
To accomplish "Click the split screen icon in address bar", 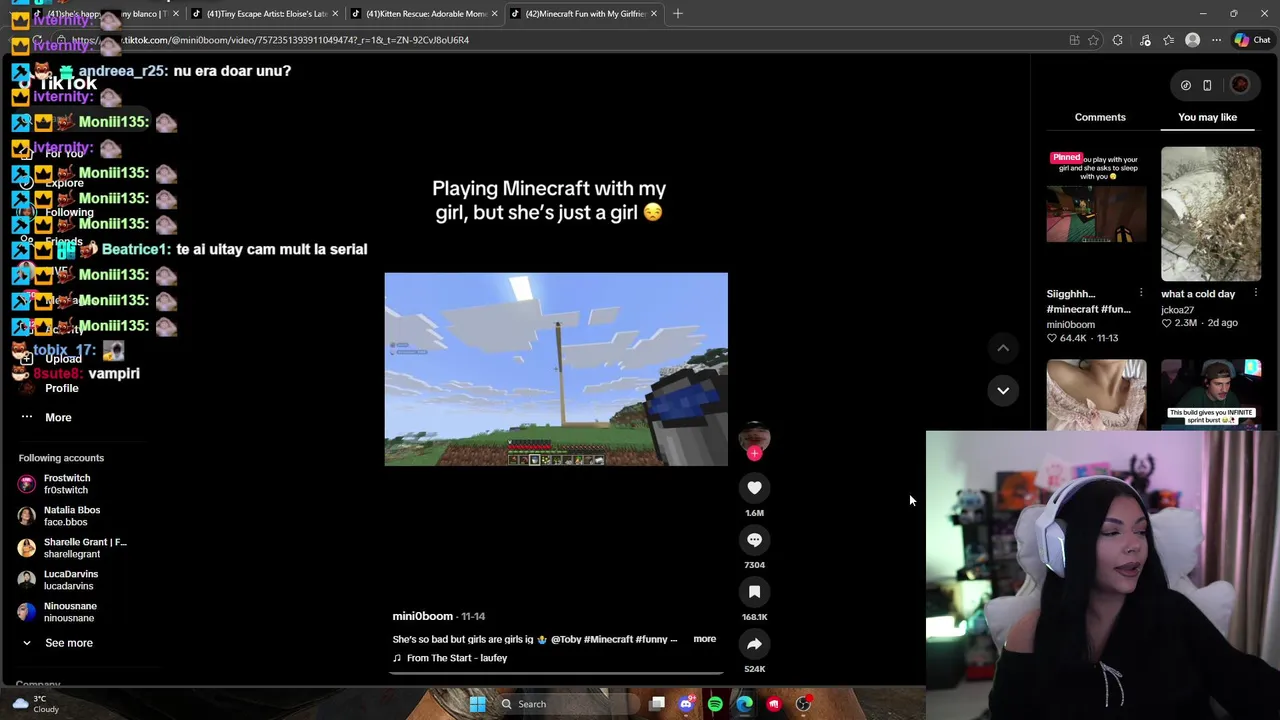I will pyautogui.click(x=1074, y=40).
